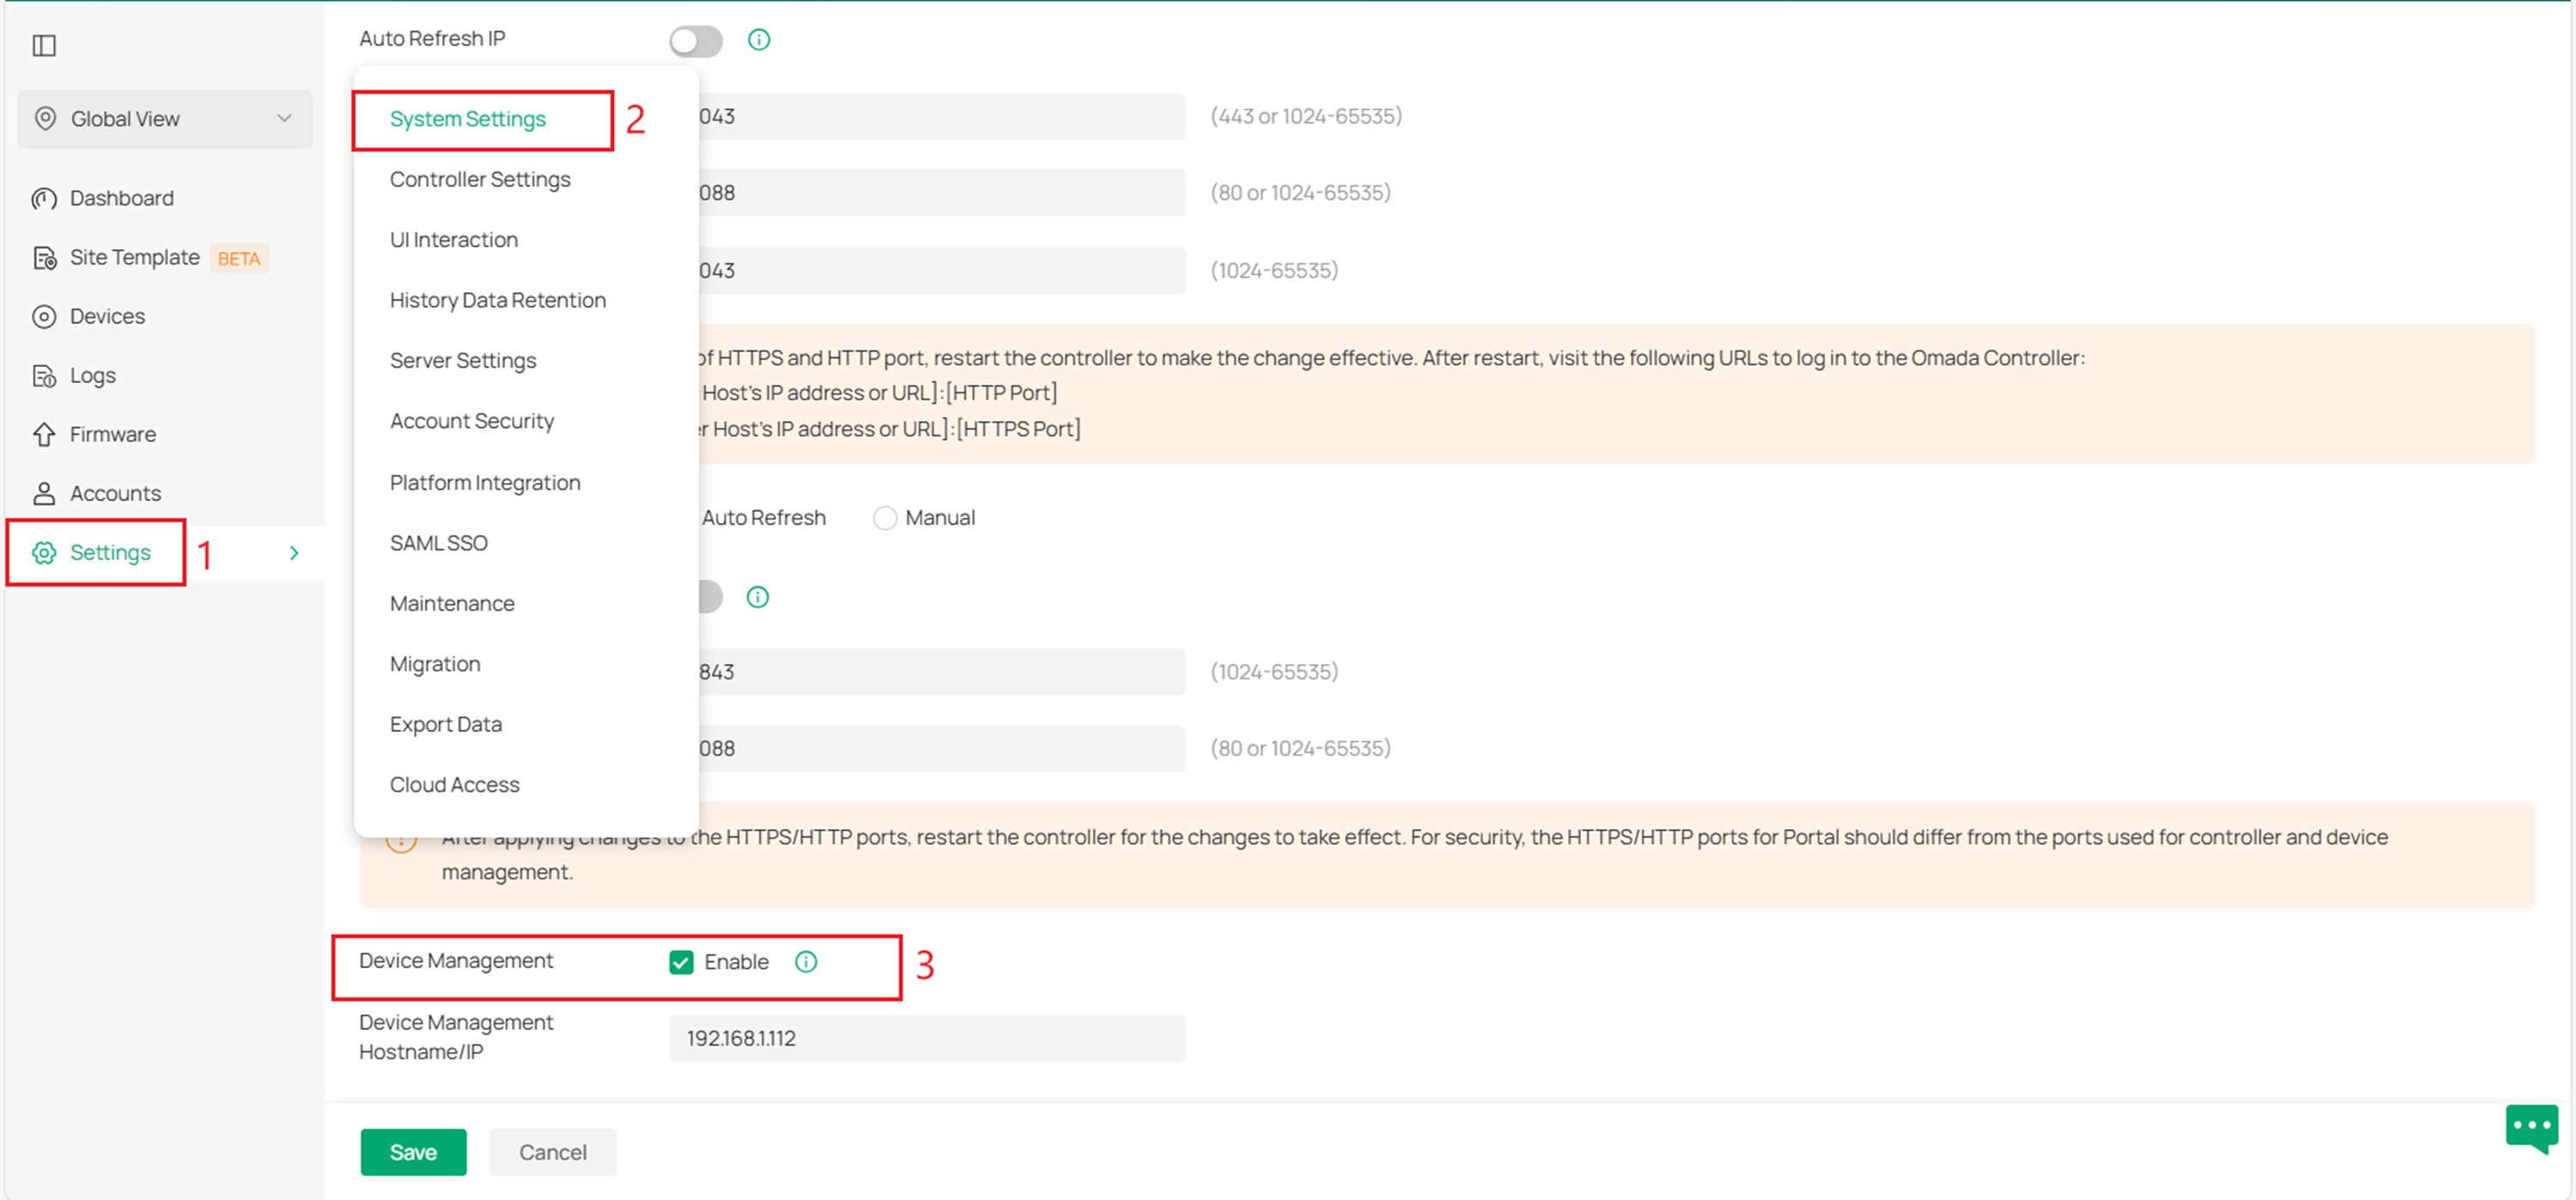Screen dimensions: 2576x1200
Task: Enable the Auto Refresh IP toggle
Action: click(x=695, y=41)
